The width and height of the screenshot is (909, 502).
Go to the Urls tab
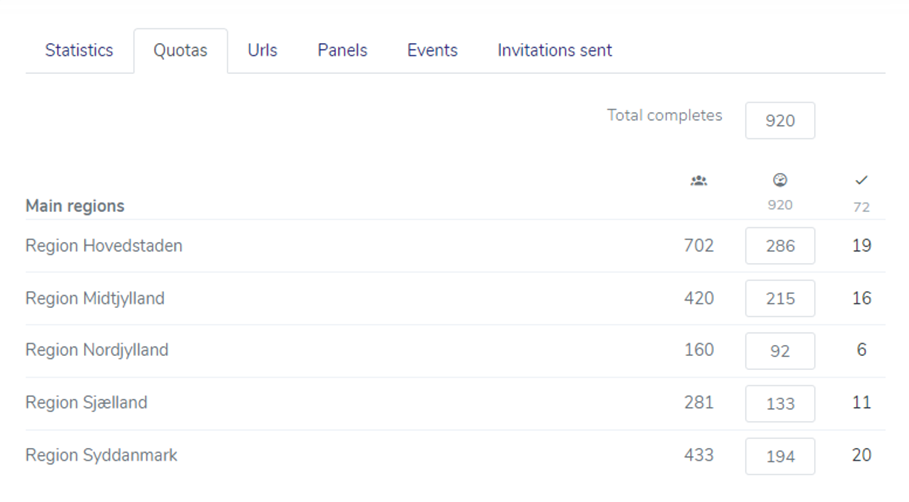coord(262,50)
